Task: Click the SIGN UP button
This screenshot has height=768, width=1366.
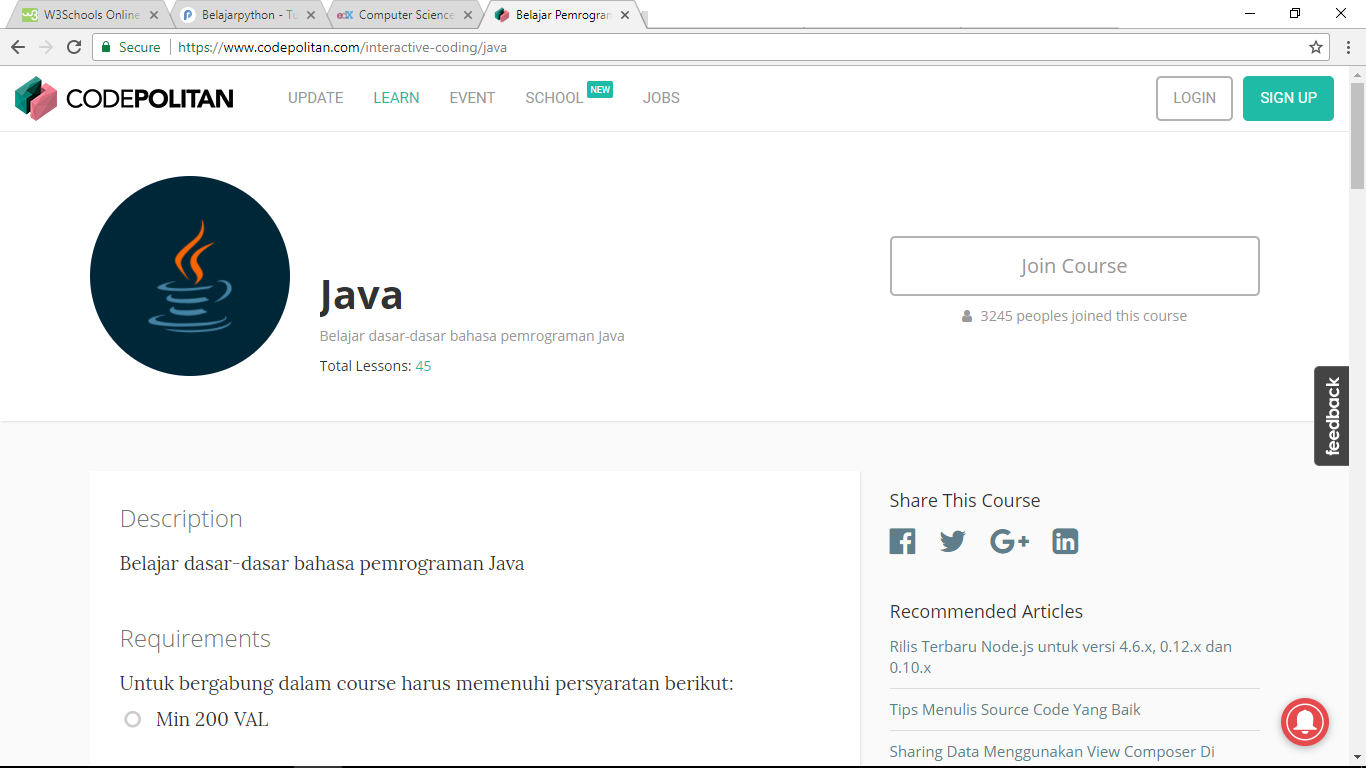Action: point(1288,98)
